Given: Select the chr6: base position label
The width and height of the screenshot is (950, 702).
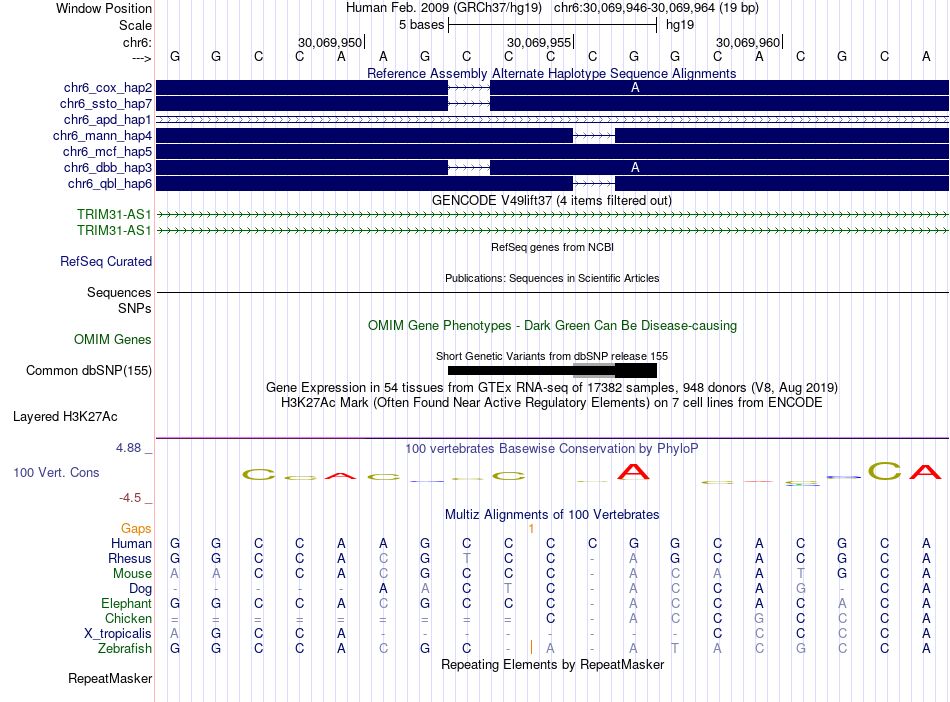Looking at the screenshot, I should click(138, 42).
